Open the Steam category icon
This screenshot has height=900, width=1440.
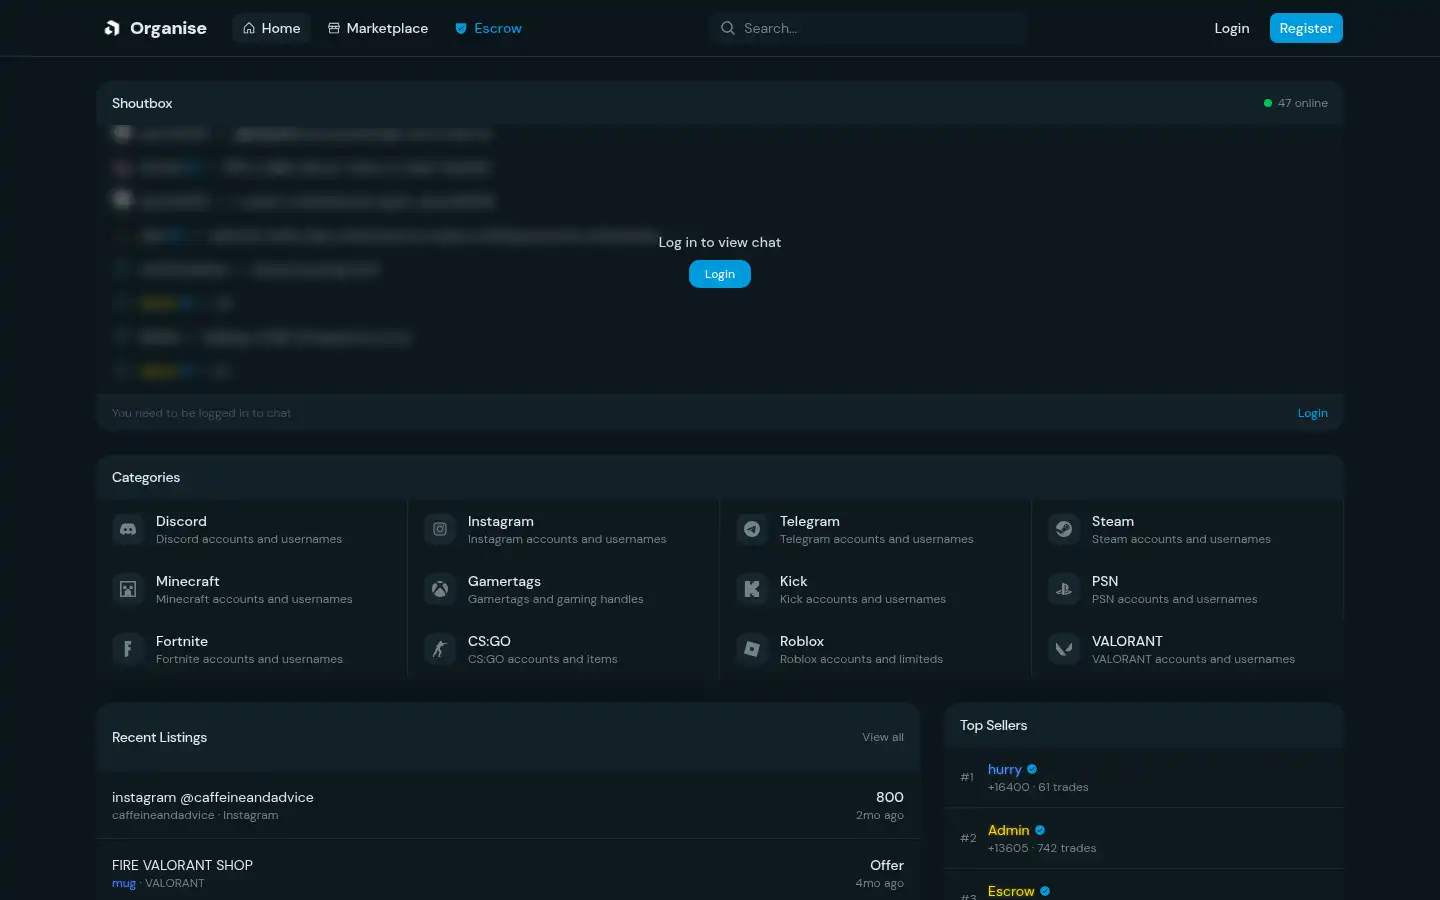coord(1064,529)
